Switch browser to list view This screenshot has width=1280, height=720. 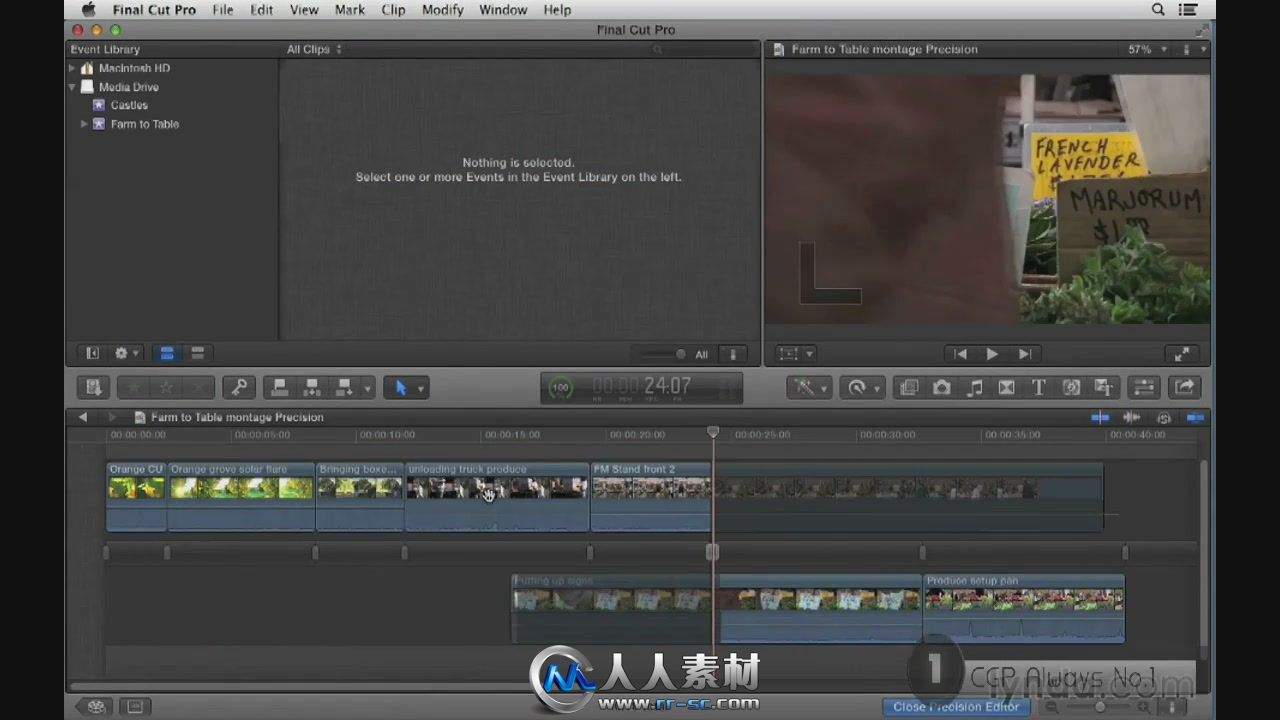tap(198, 353)
